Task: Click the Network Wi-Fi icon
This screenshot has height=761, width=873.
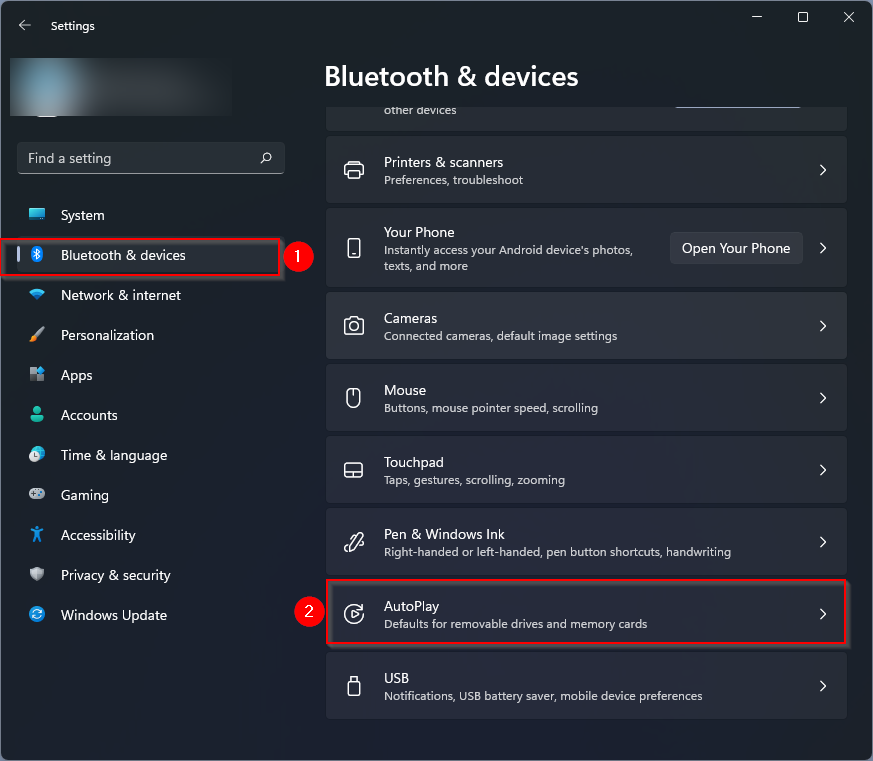Action: point(37,294)
